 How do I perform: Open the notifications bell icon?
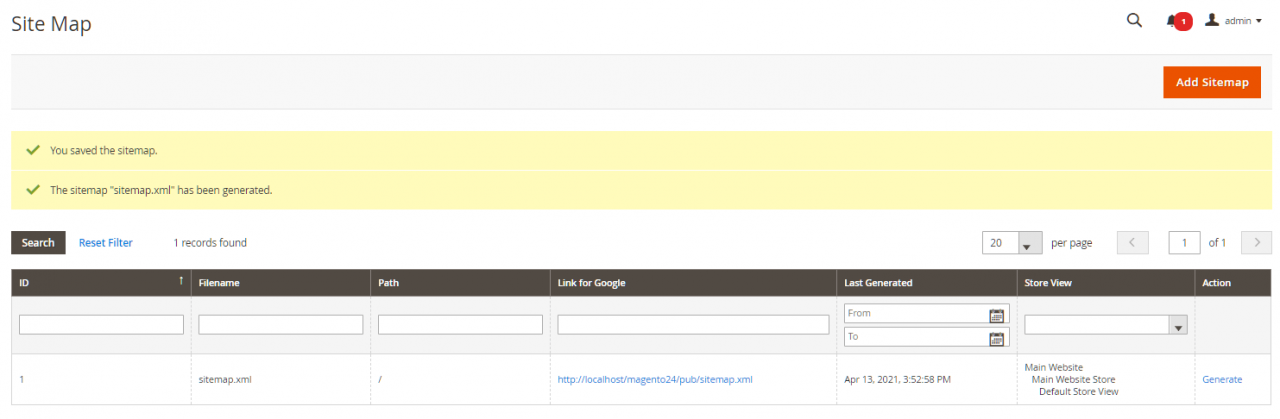click(1173, 21)
